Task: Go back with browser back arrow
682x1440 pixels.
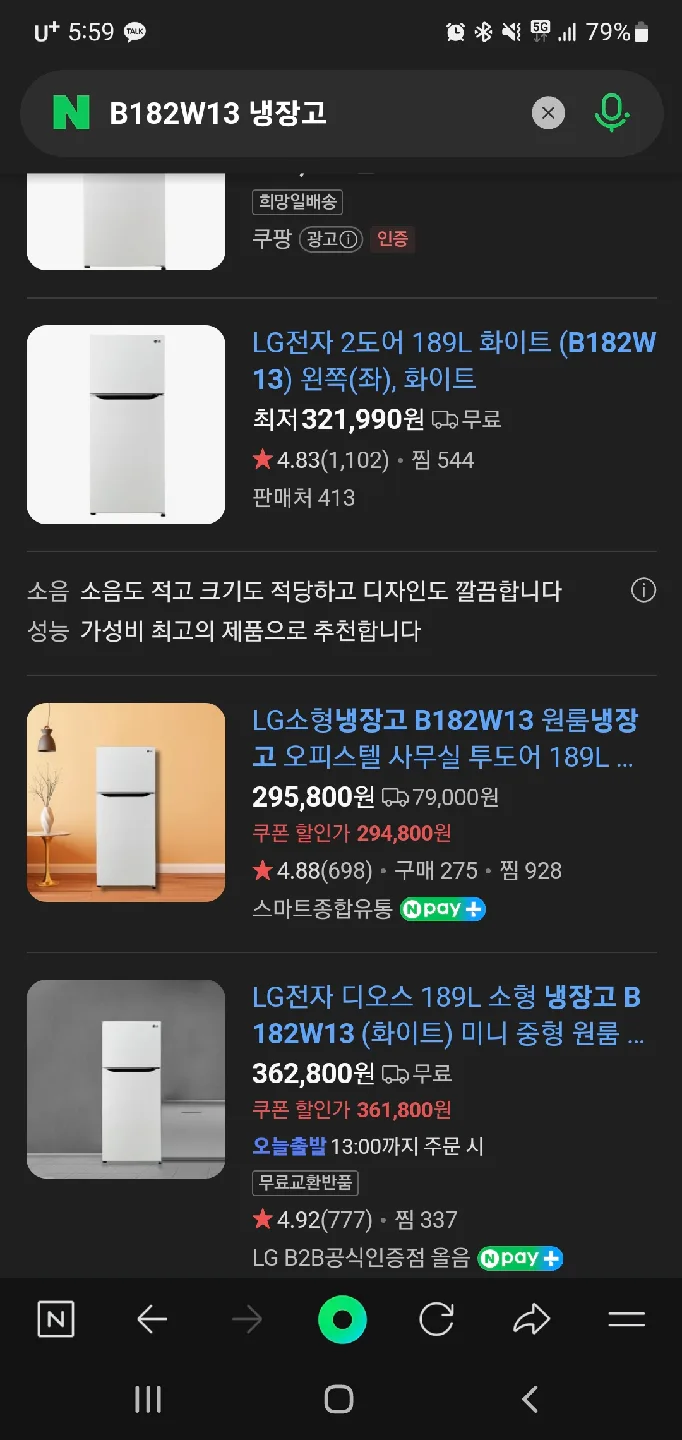Action: (x=152, y=1320)
